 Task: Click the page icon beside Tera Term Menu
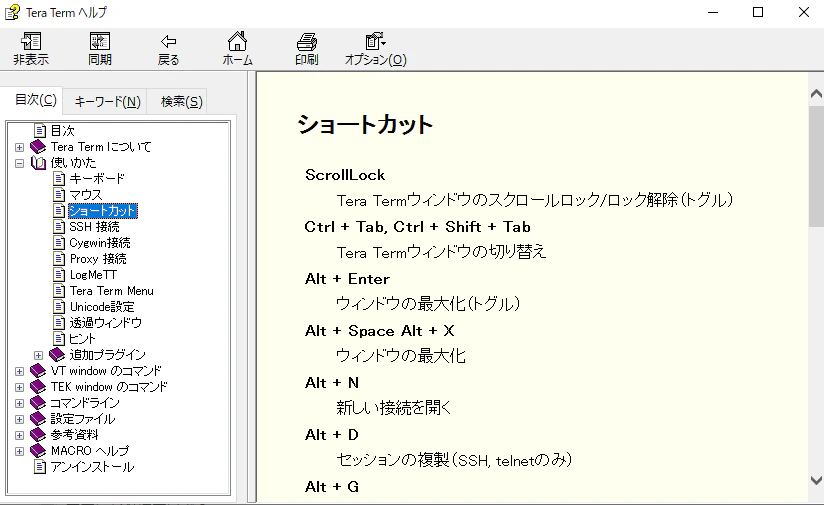(x=59, y=291)
